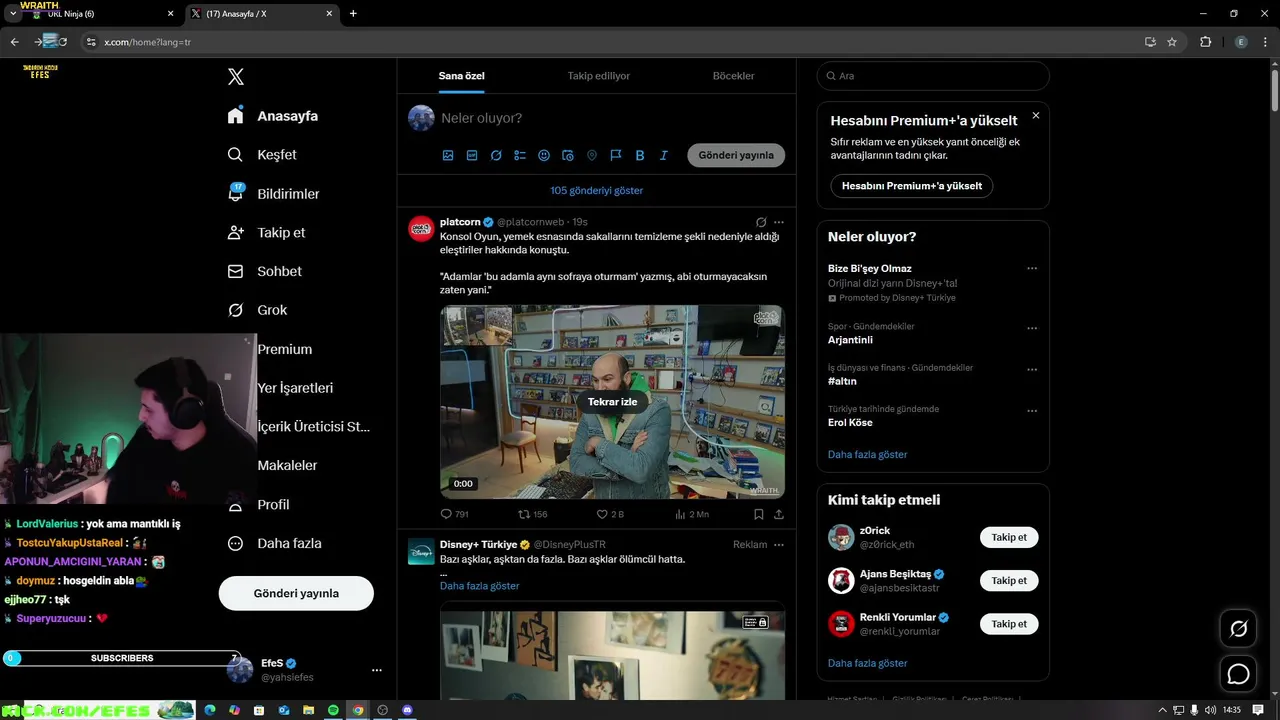This screenshot has height=720, width=1280.
Task: Schedule the post with calendar icon
Action: click(568, 155)
